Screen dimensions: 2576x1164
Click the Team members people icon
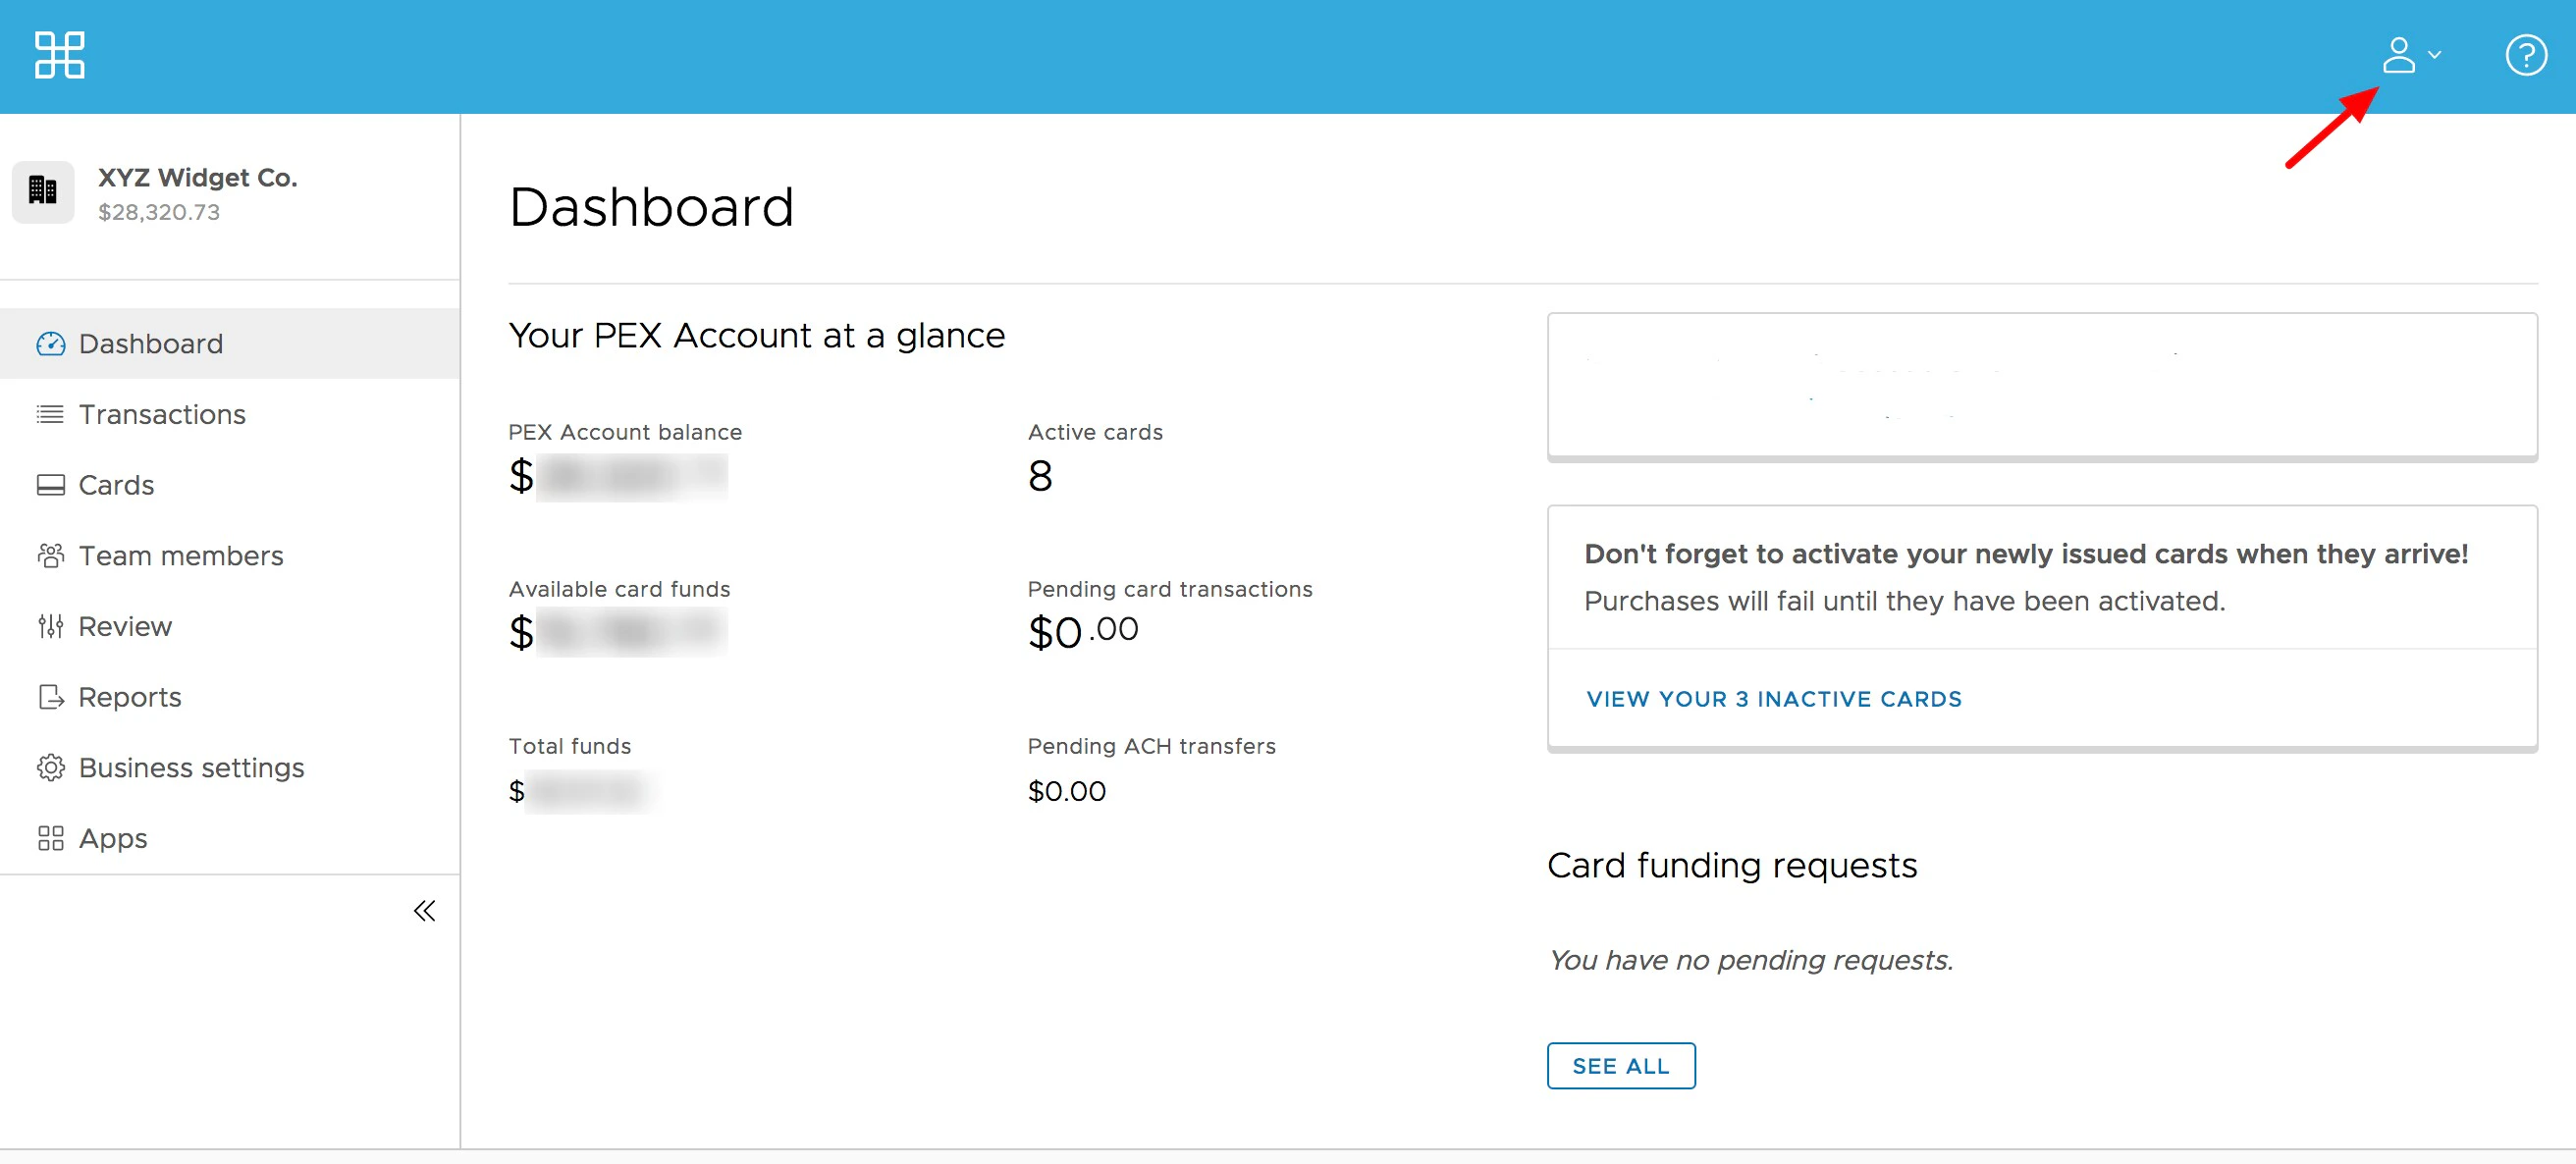(x=50, y=556)
